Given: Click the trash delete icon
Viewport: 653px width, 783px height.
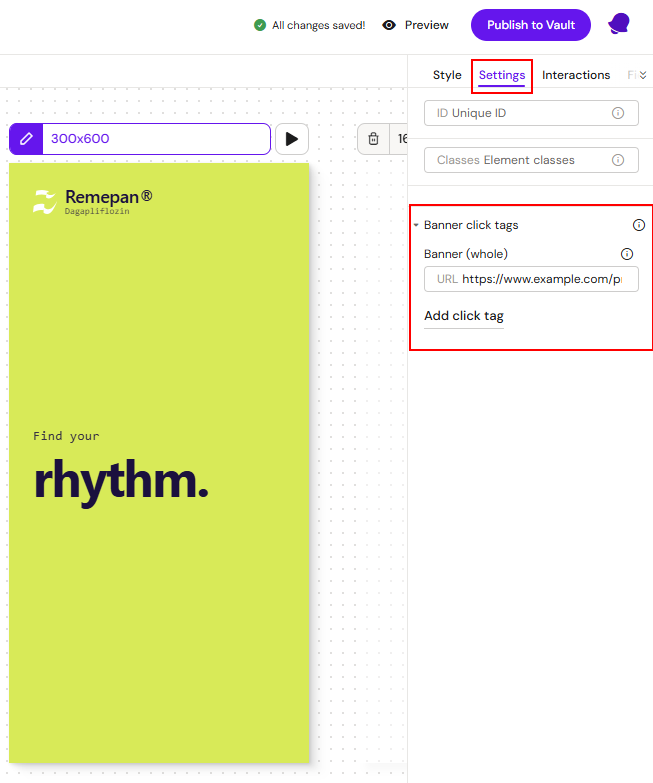Looking at the screenshot, I should [x=373, y=139].
